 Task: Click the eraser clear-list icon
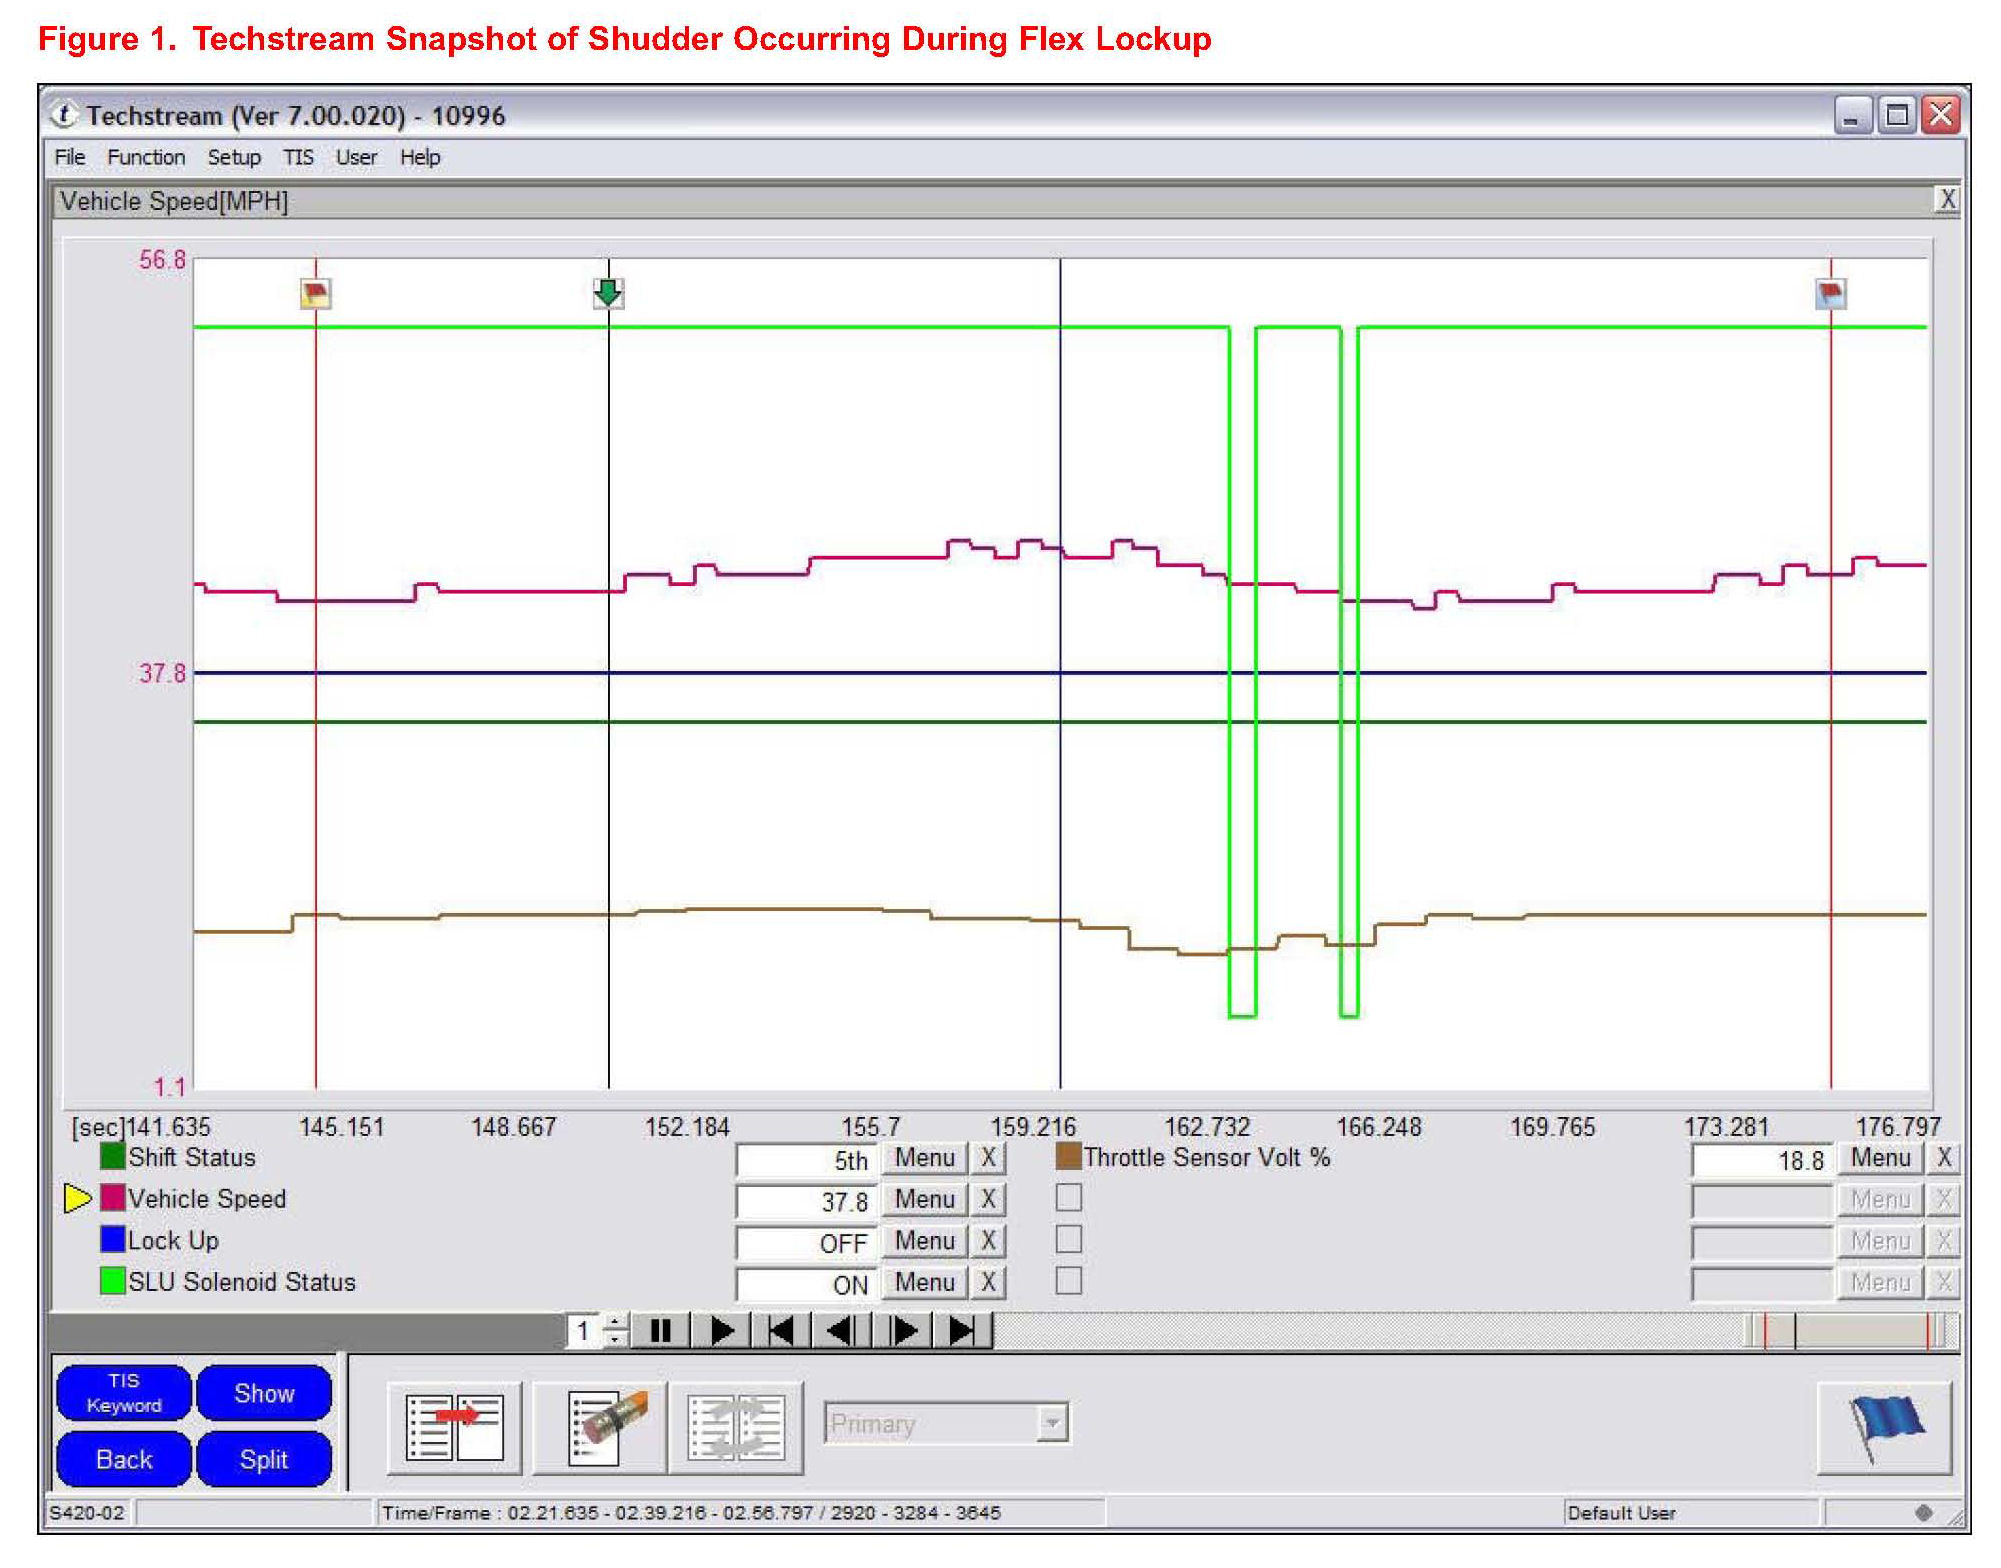[x=599, y=1427]
